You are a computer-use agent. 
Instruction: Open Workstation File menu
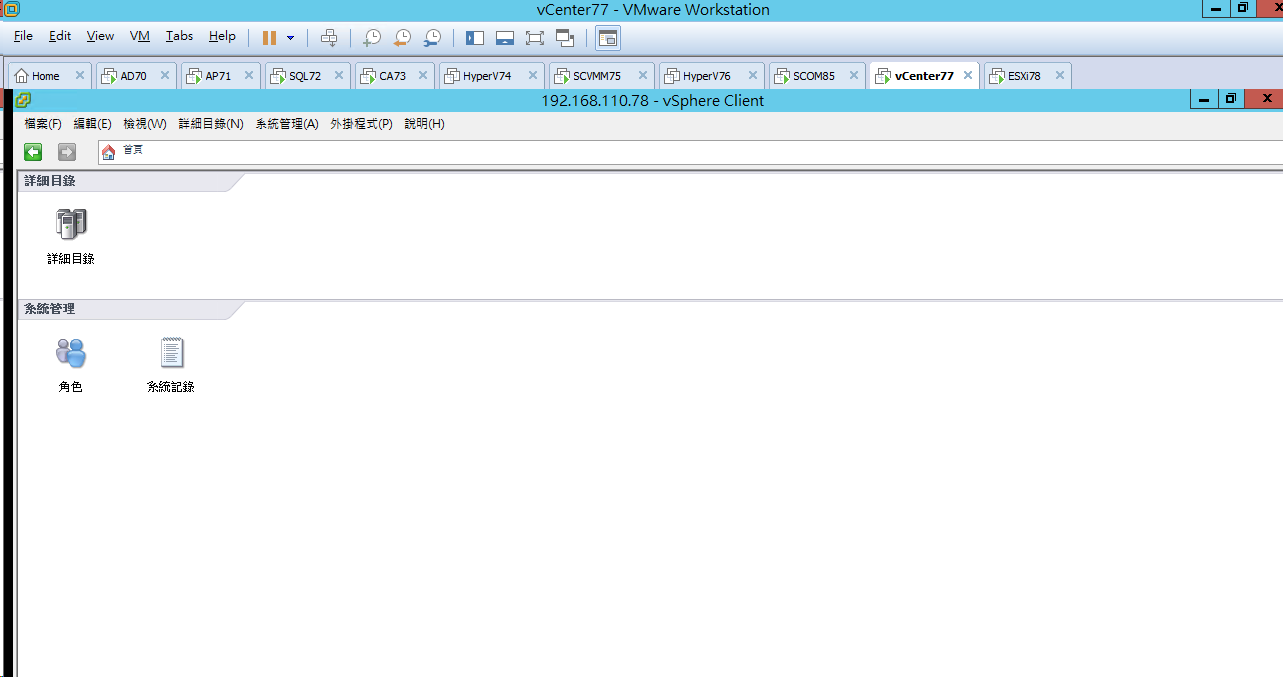[23, 36]
